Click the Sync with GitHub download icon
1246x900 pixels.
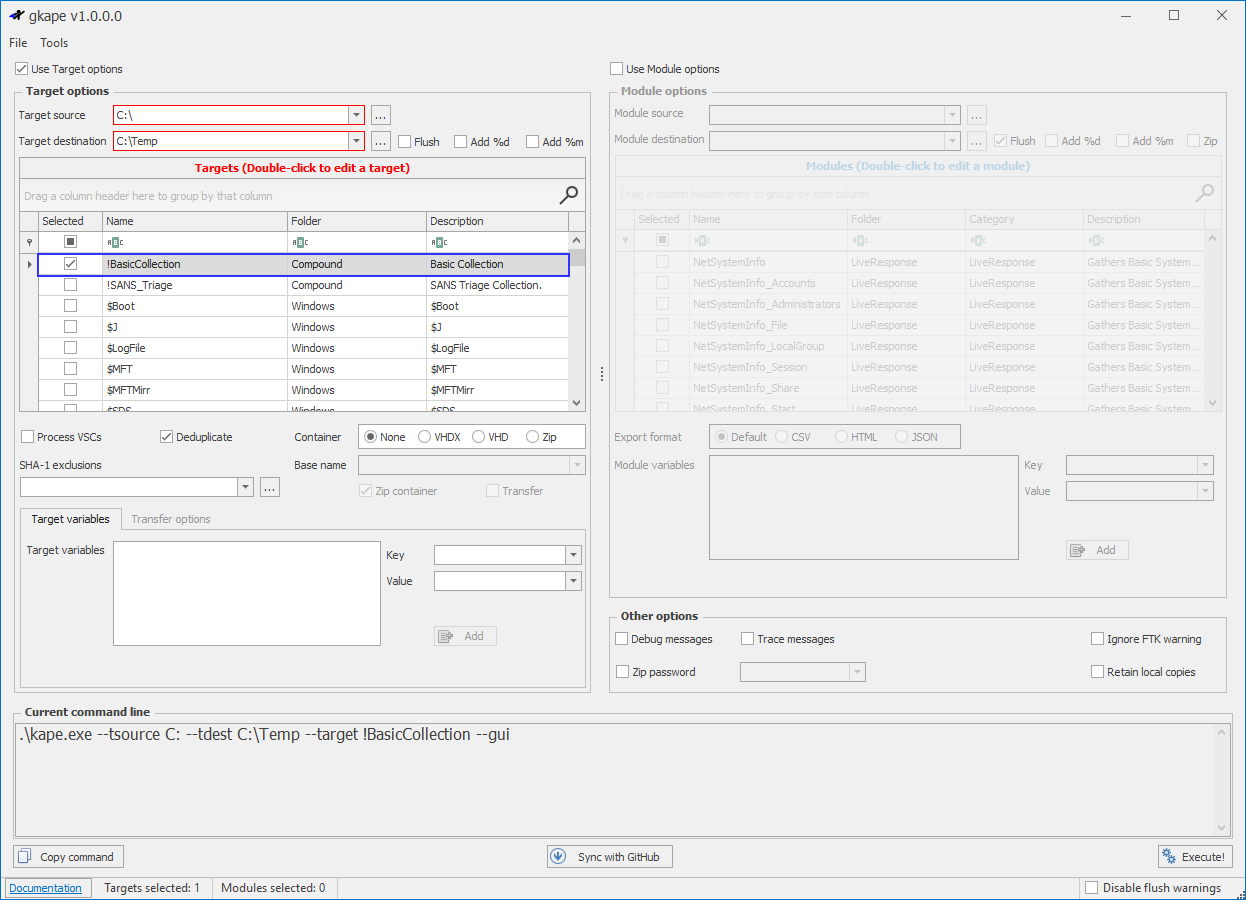coord(559,856)
